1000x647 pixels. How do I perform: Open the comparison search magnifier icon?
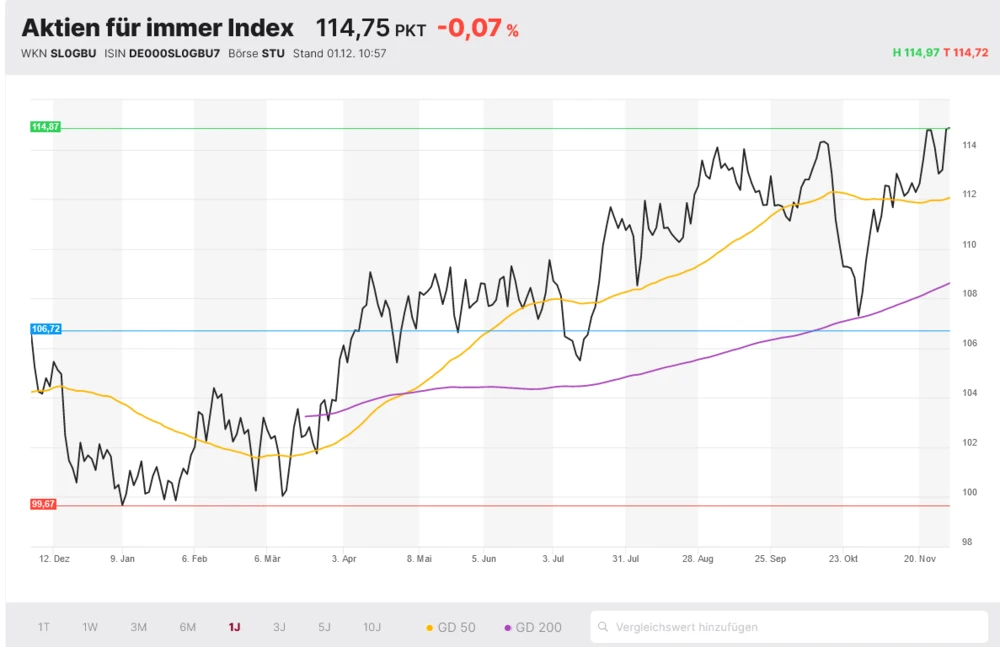coord(603,626)
